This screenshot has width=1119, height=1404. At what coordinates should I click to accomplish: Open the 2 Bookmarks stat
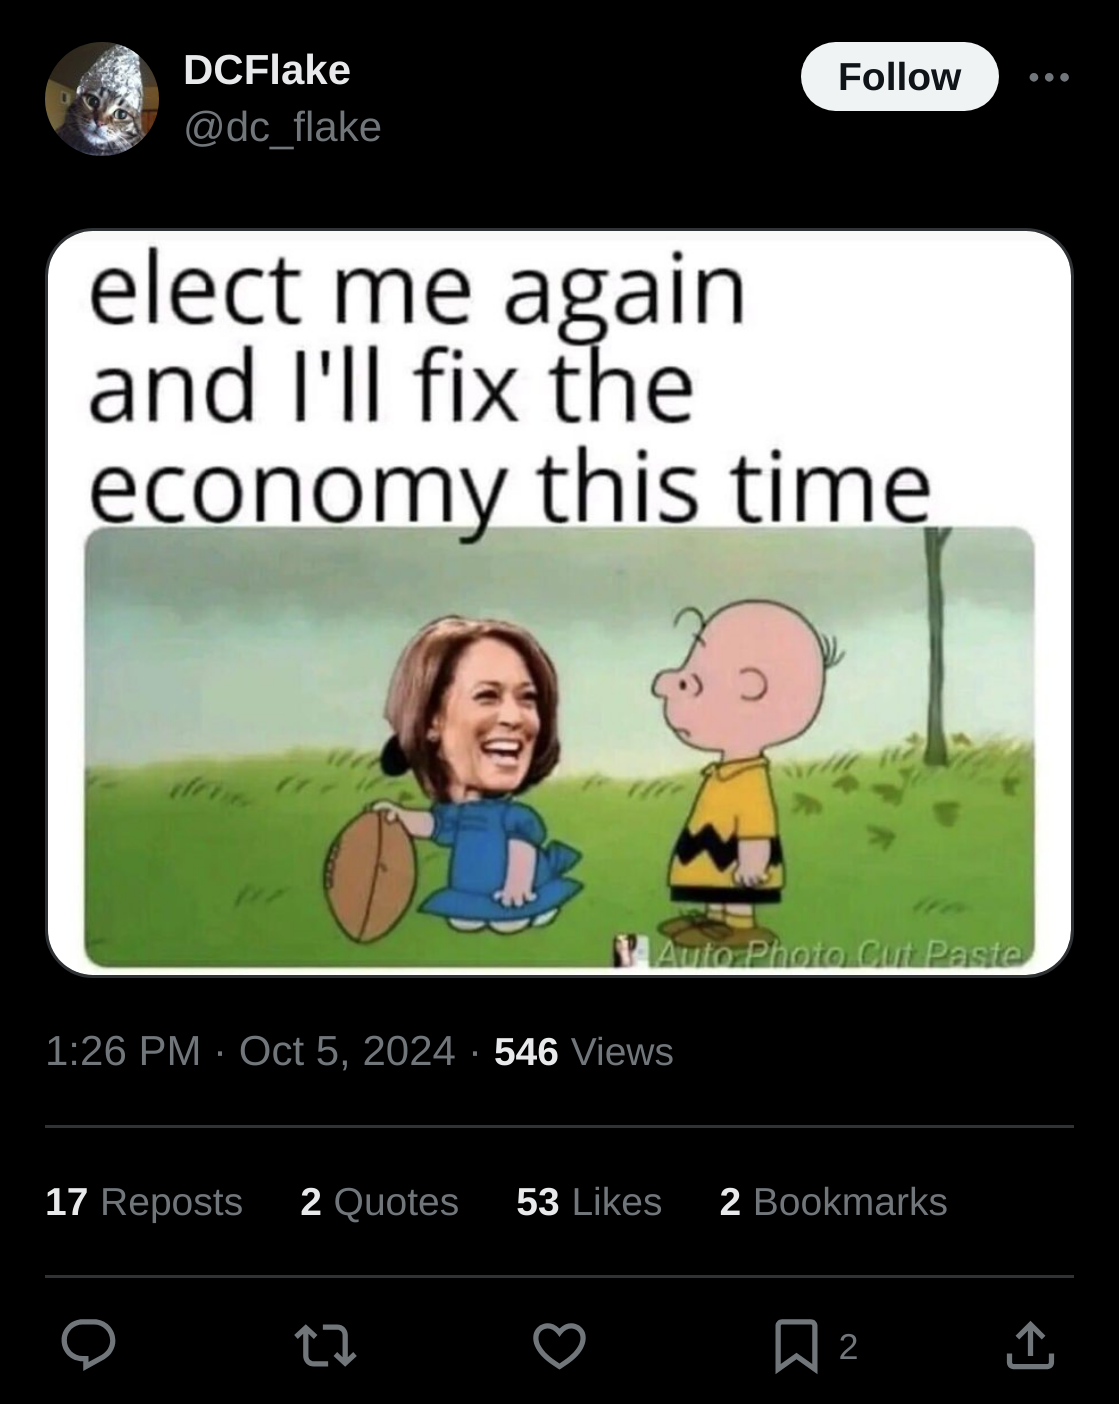point(833,1201)
